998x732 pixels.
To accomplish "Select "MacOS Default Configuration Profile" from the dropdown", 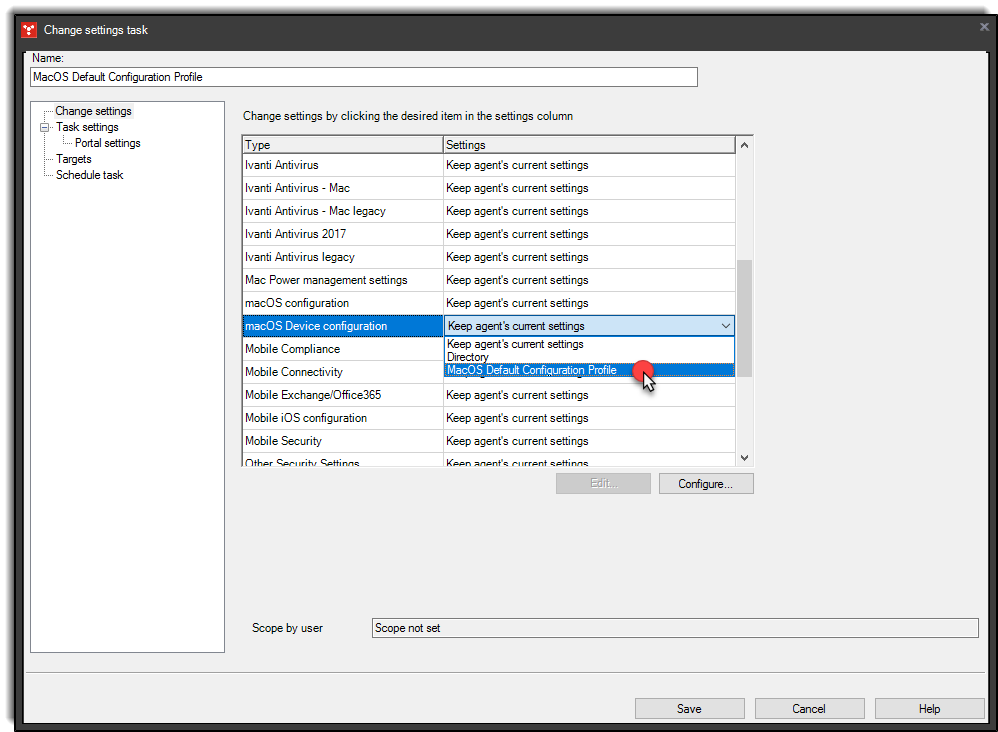I will click(531, 370).
